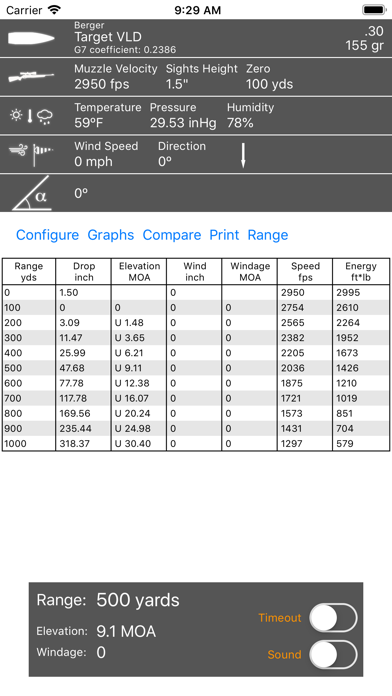Select the Berger Target VLD bullet name

coord(108,36)
